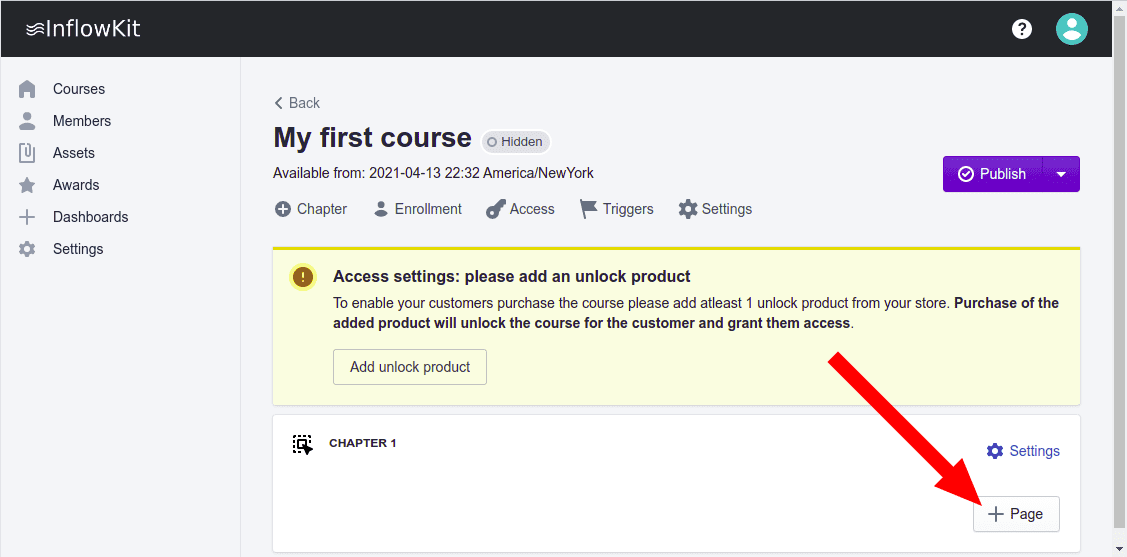Image resolution: width=1127 pixels, height=557 pixels.
Task: Open Settings in the left sidebar
Action: point(77,249)
